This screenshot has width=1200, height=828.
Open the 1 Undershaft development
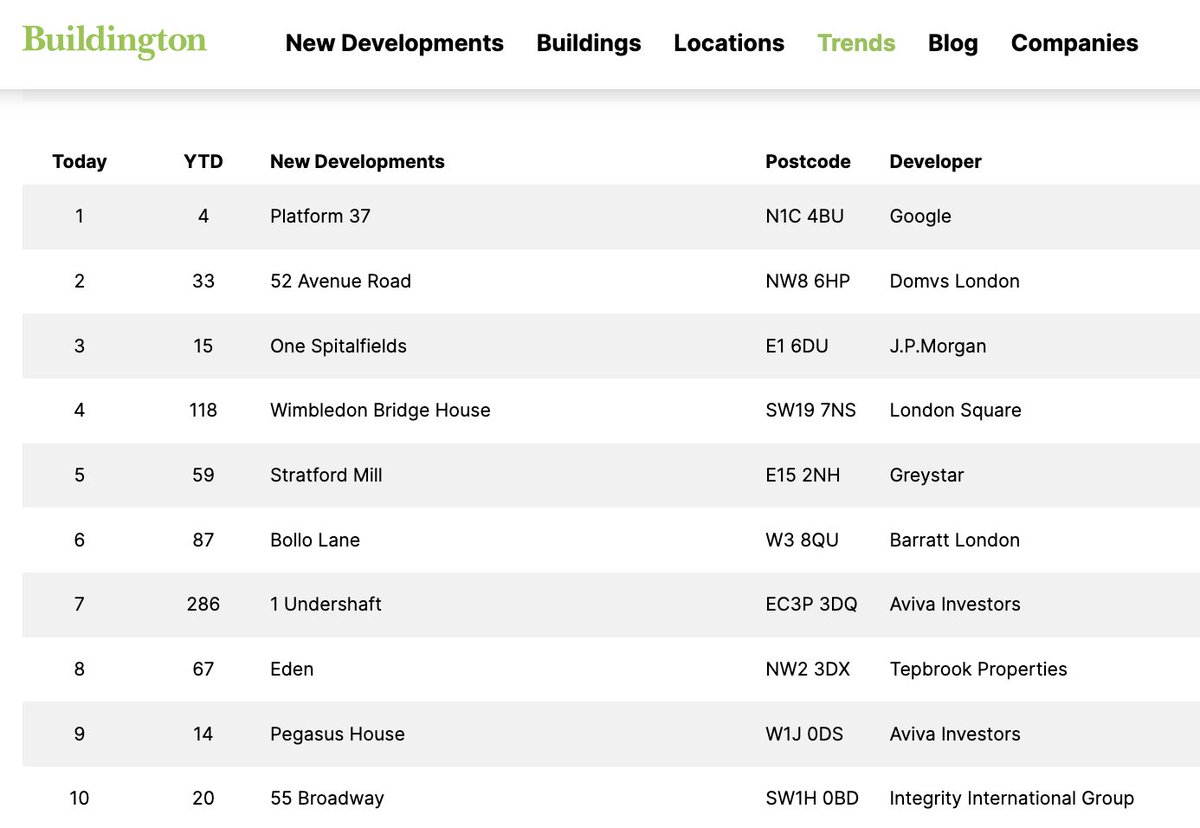pos(326,604)
